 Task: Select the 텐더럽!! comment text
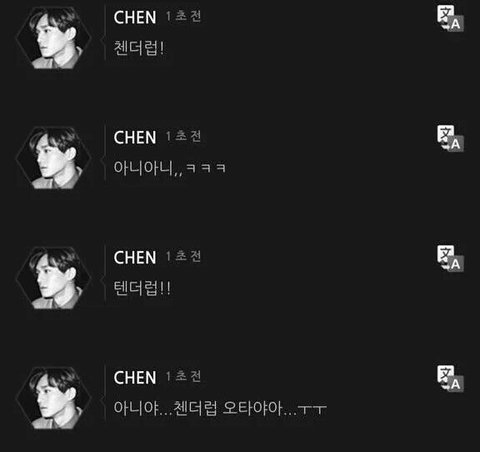142,288
